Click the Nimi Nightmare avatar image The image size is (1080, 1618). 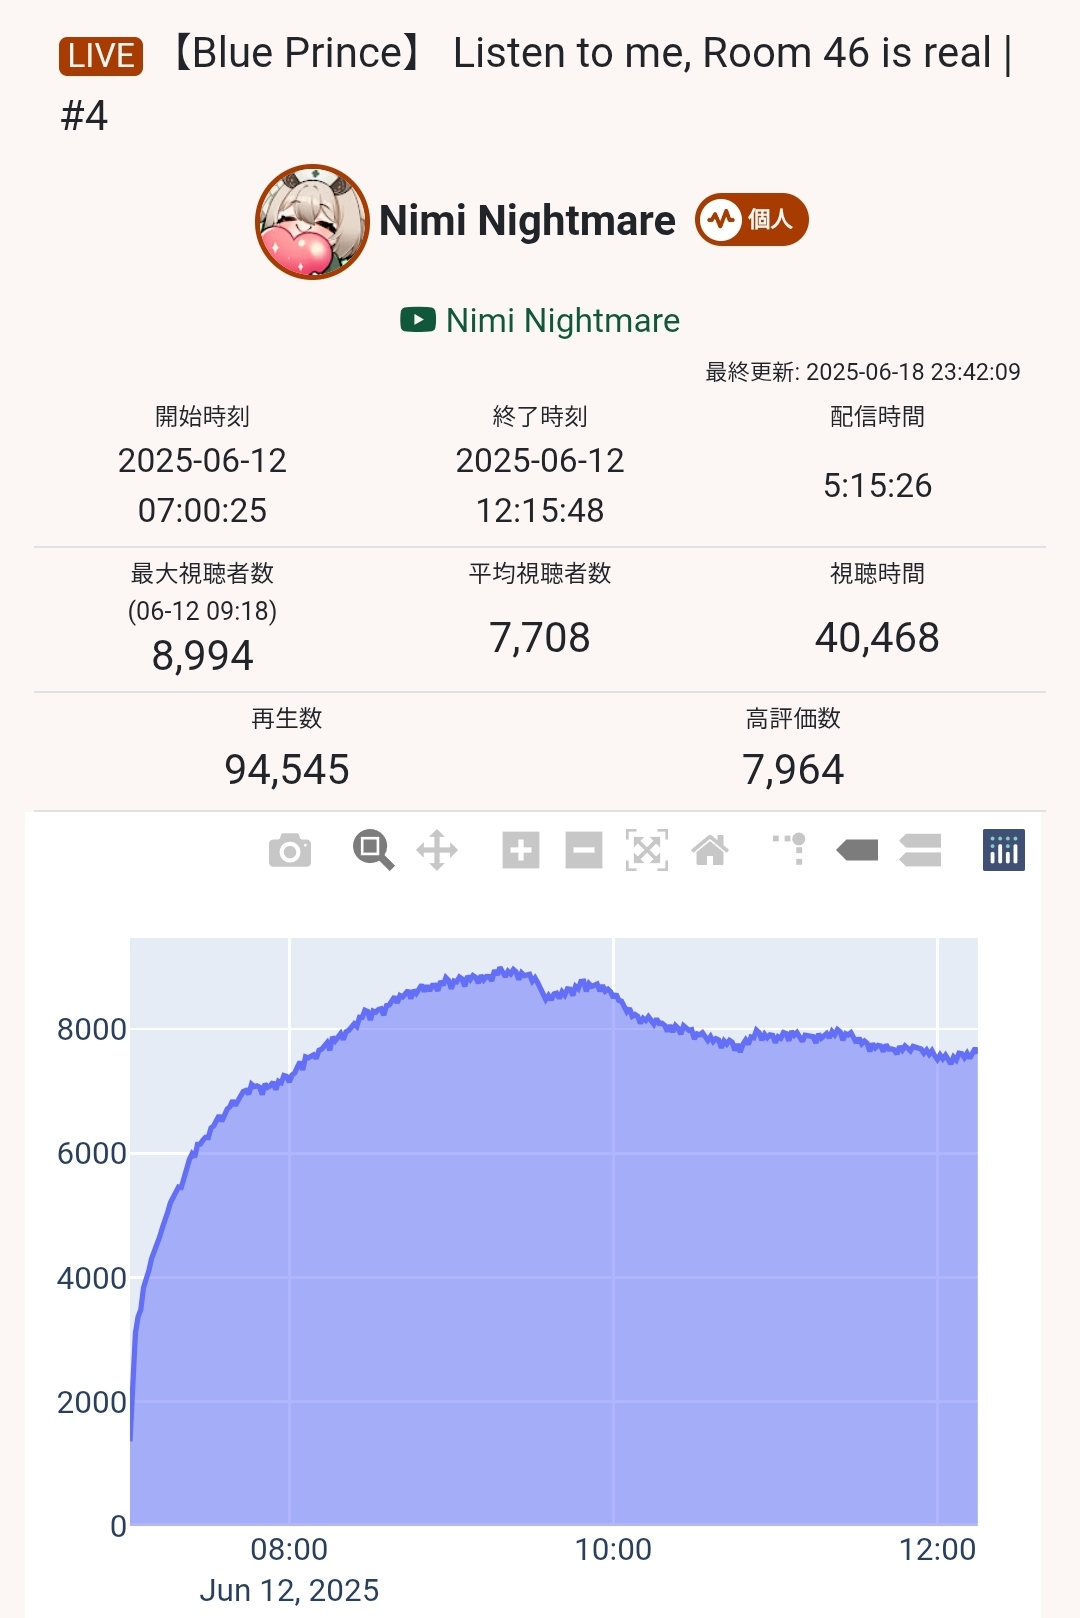[313, 222]
